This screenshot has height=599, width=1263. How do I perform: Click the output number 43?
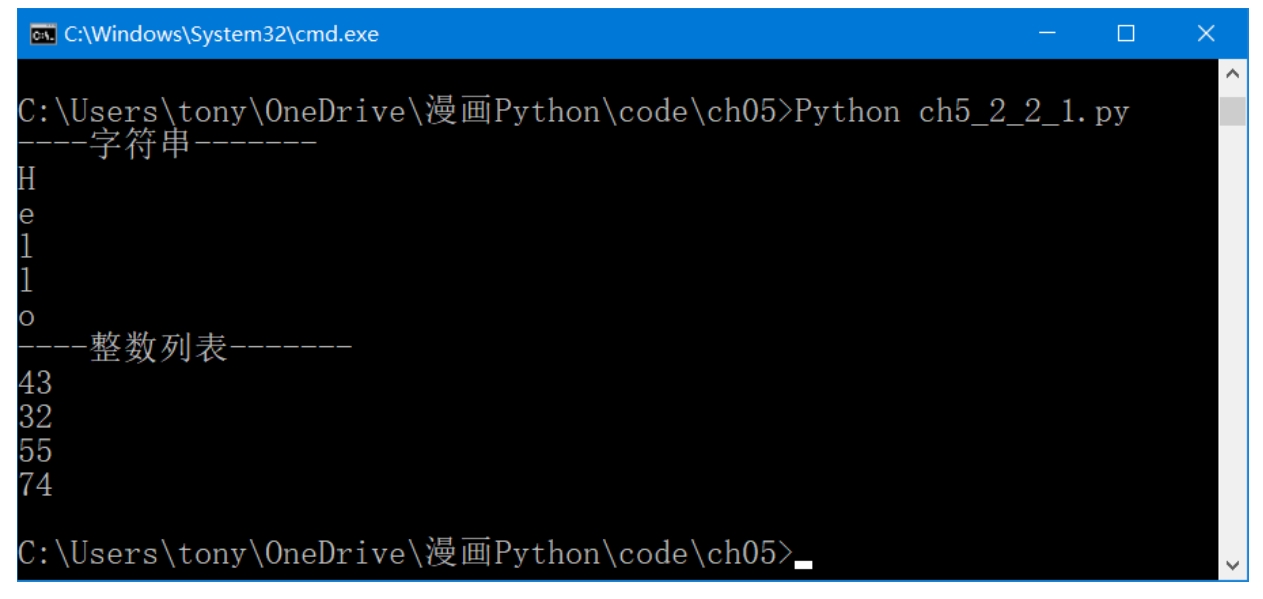click(36, 383)
